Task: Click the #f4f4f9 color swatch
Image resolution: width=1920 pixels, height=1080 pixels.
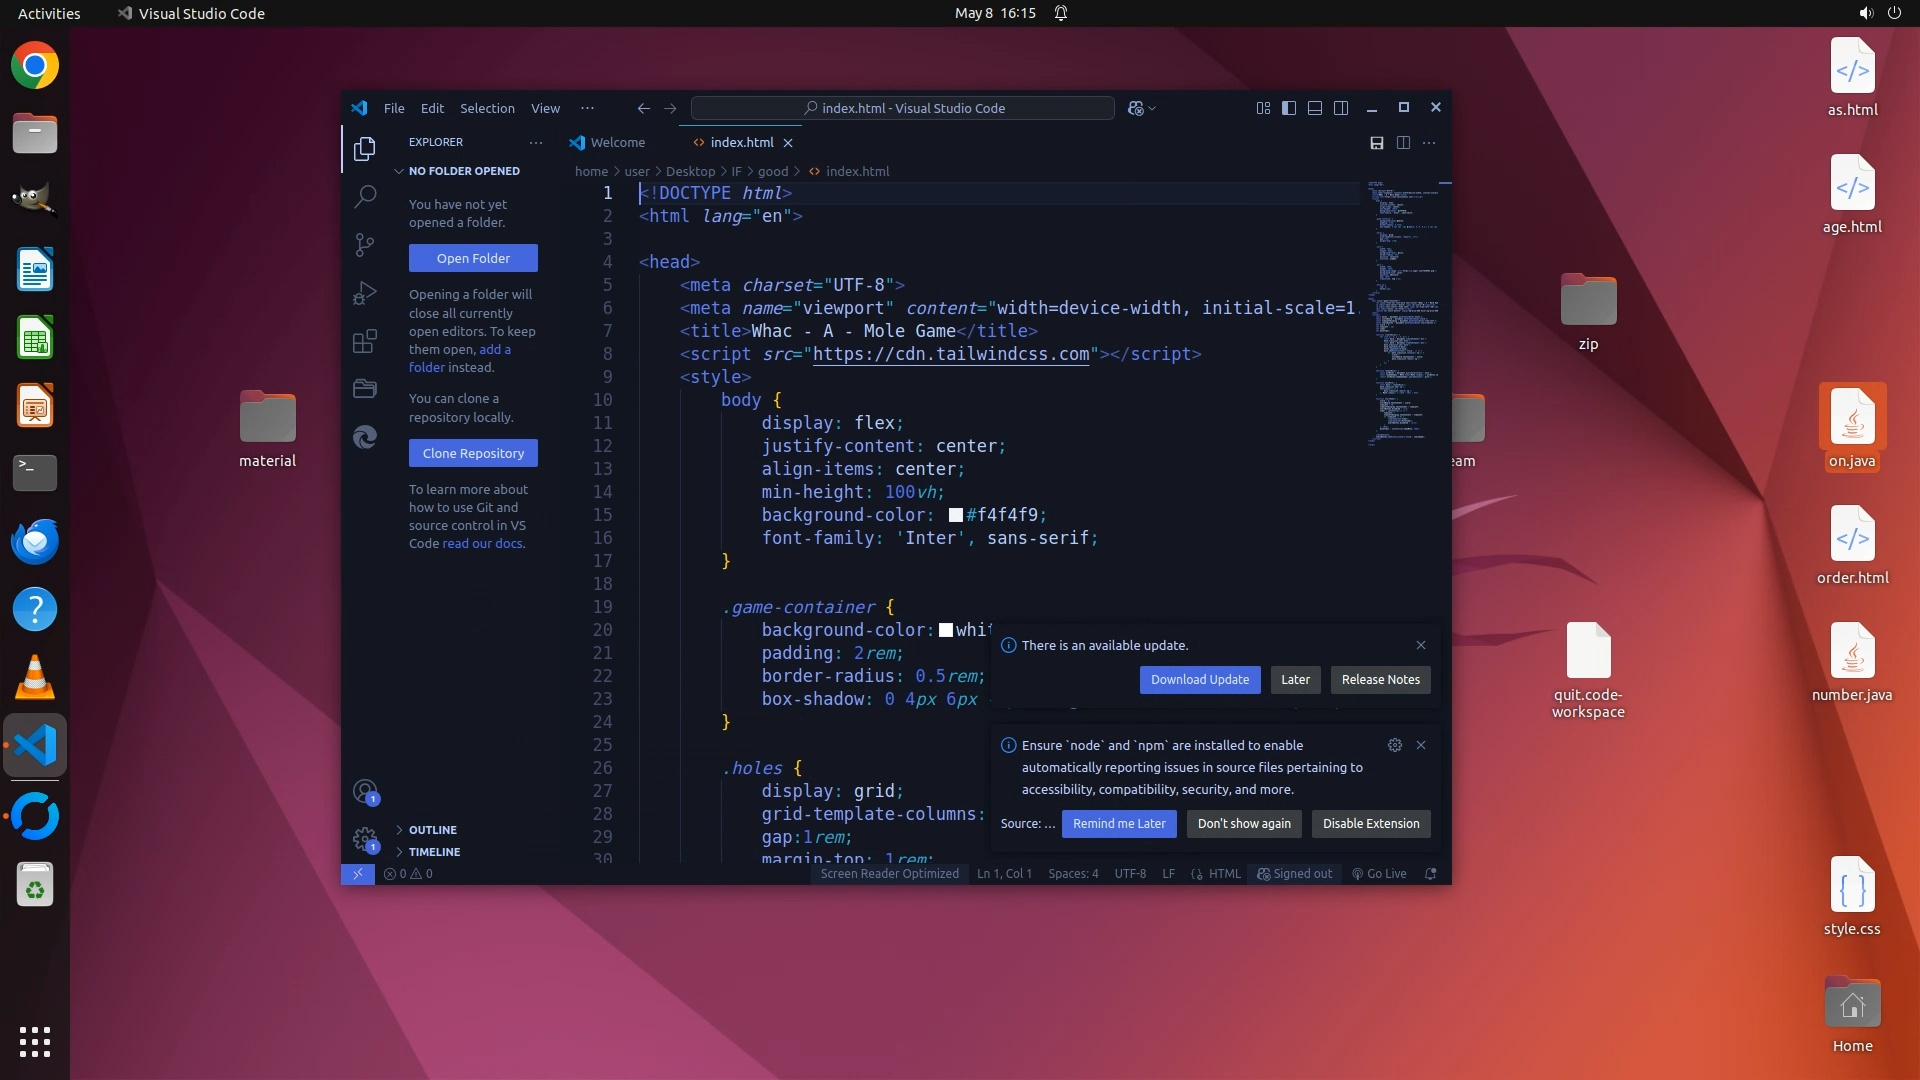Action: pos(956,515)
